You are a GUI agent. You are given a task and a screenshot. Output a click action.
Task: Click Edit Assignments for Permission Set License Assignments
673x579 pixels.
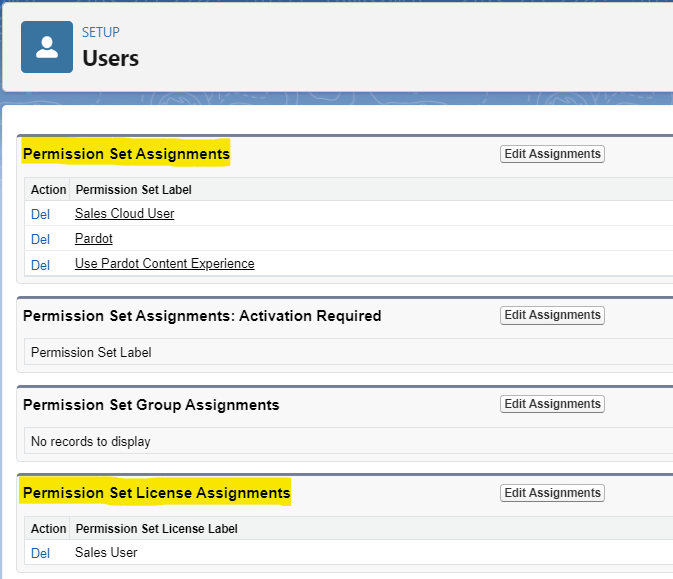552,493
